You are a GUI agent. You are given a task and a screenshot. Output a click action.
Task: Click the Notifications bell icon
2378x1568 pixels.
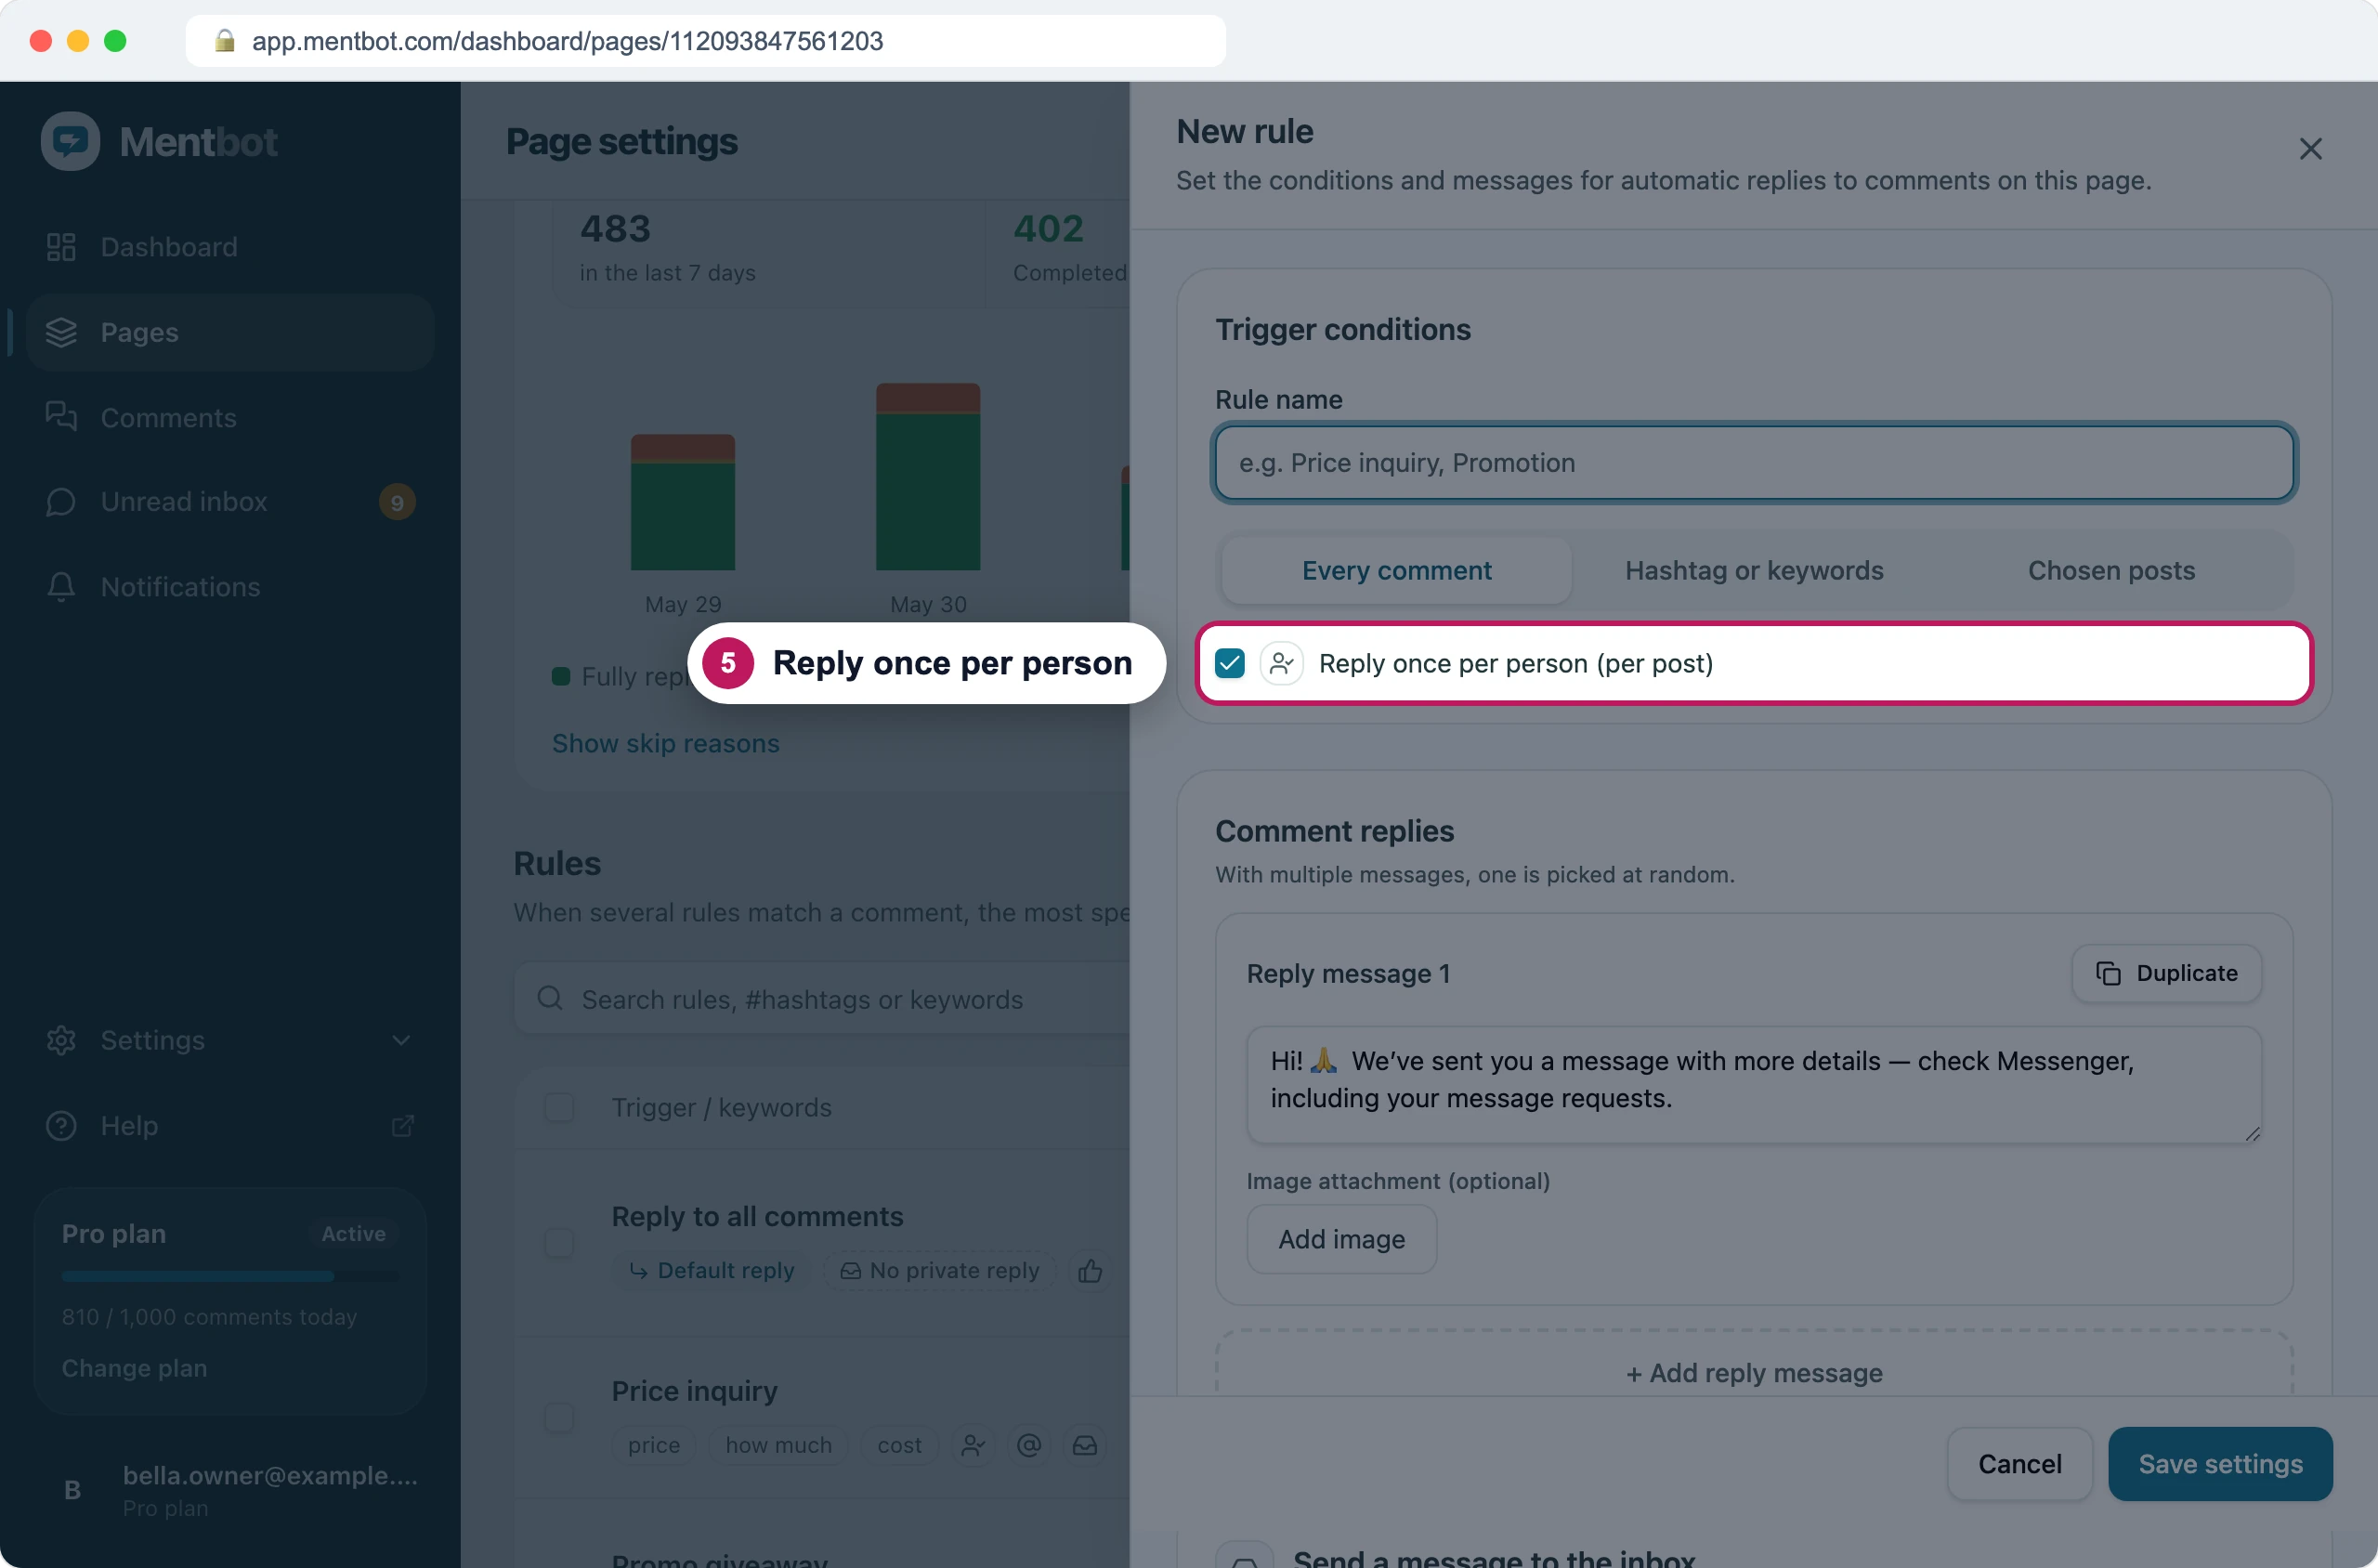pos(61,587)
